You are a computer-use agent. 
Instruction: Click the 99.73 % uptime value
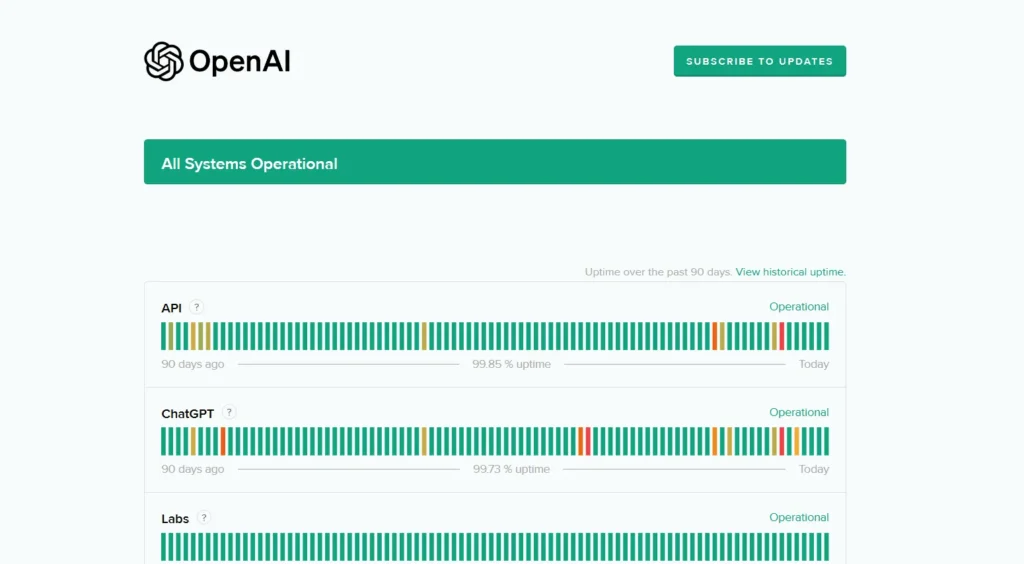(511, 469)
